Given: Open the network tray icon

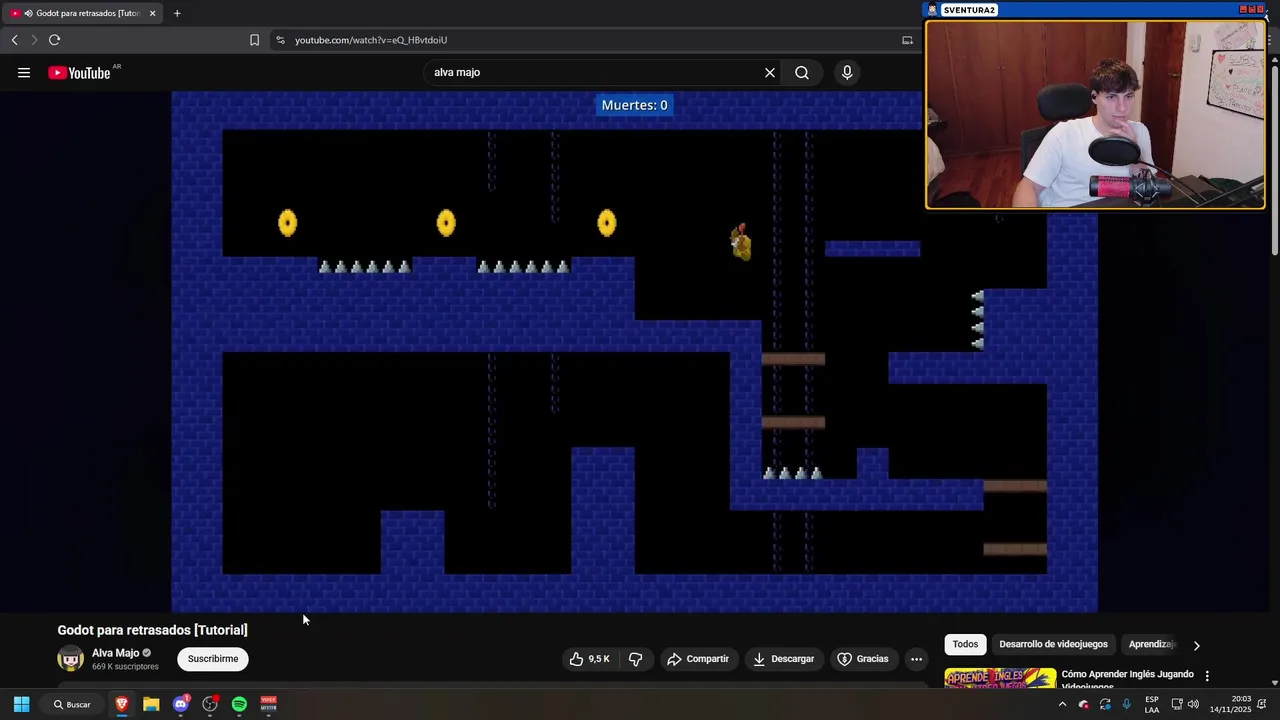Looking at the screenshot, I should click(x=1177, y=705).
